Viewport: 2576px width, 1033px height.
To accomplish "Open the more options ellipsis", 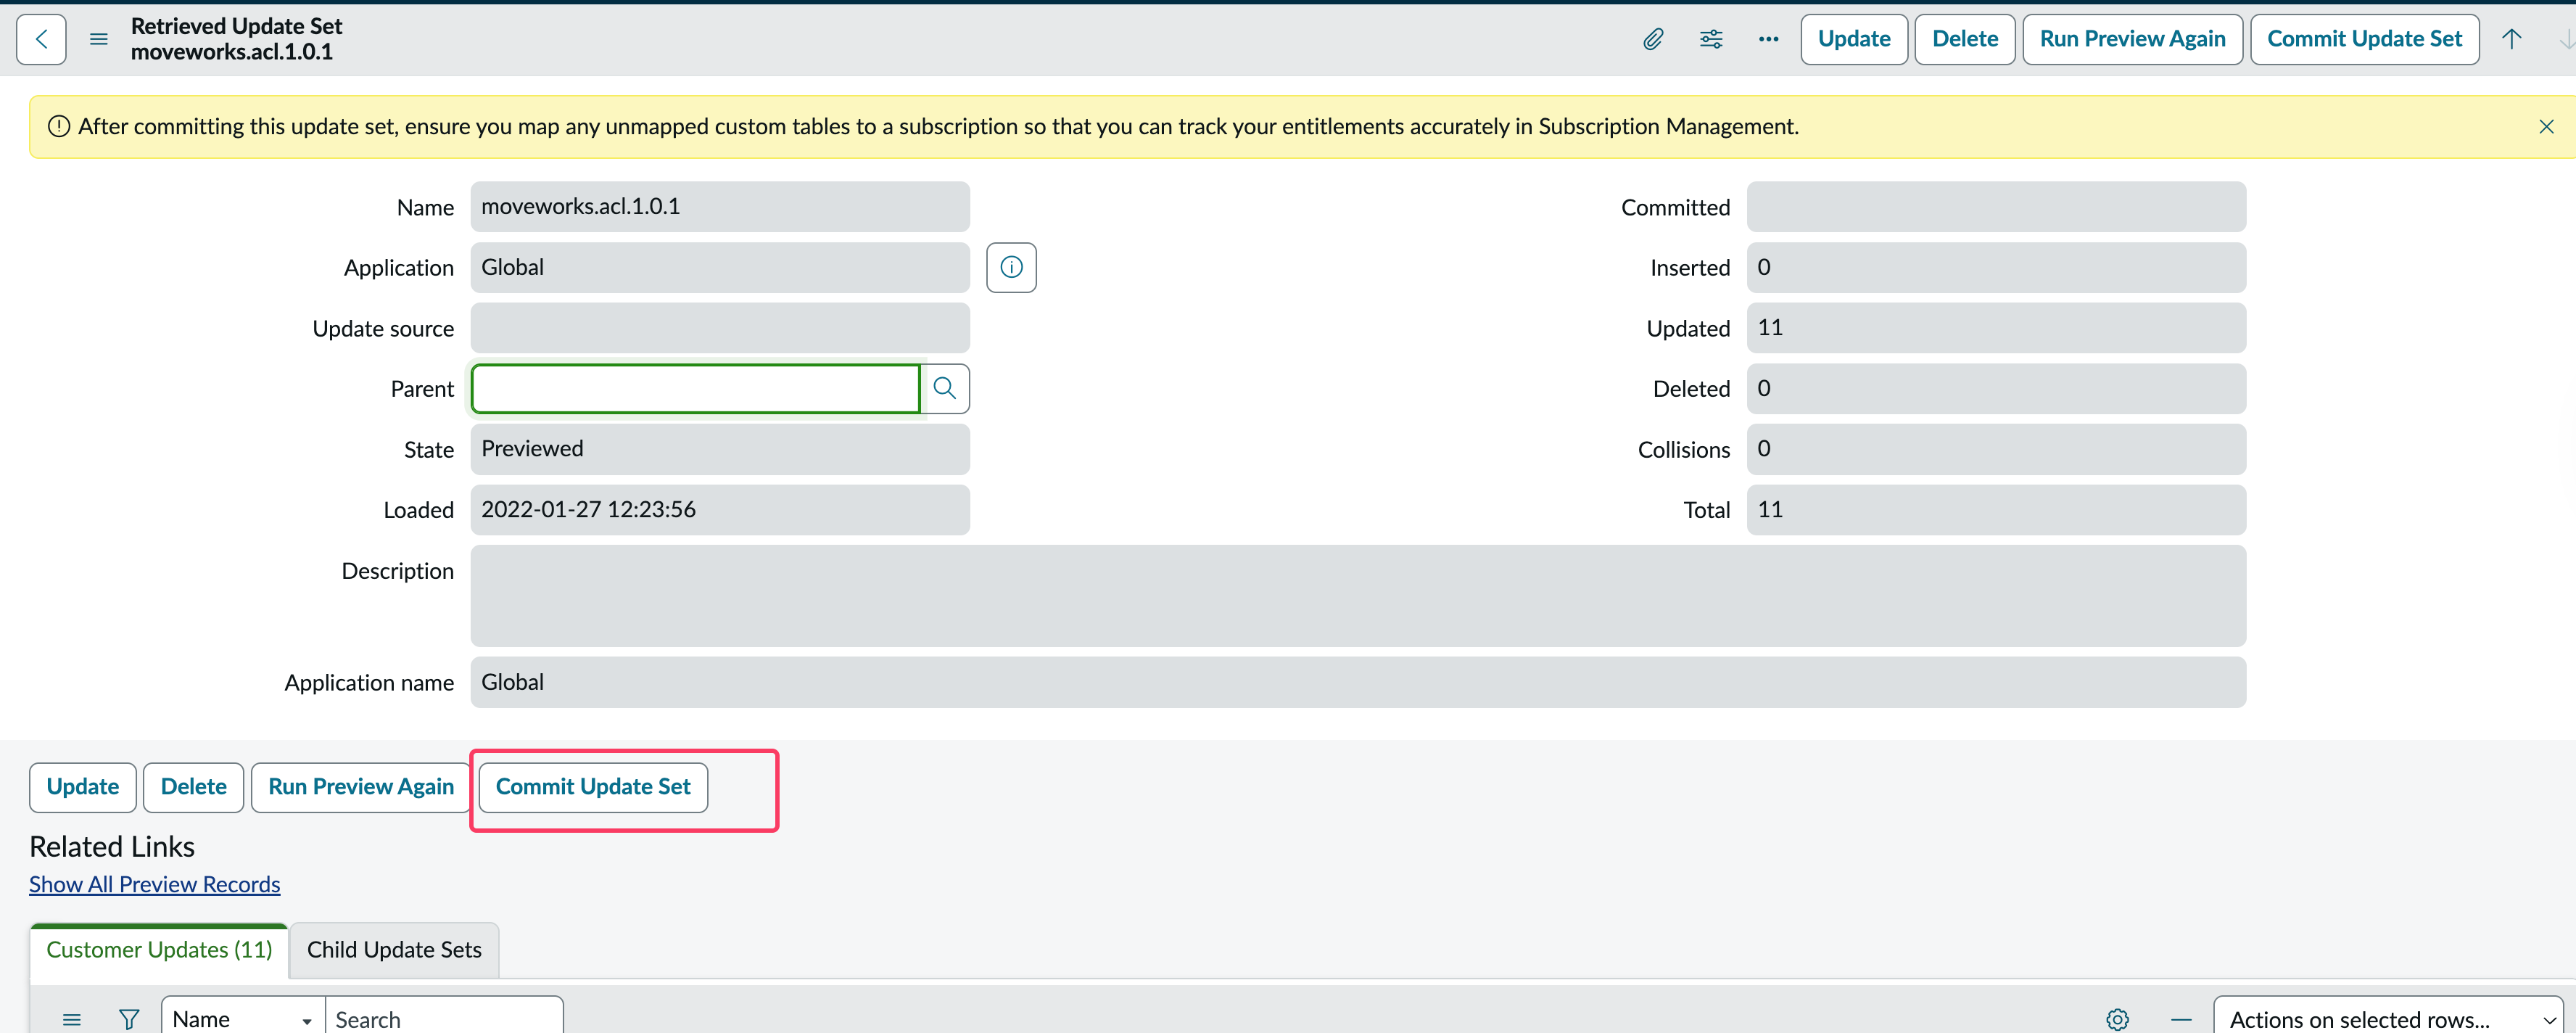I will 1768,39.
